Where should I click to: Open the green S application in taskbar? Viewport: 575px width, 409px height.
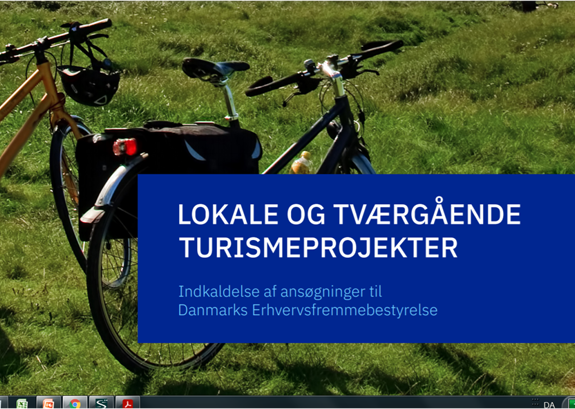pos(101,403)
